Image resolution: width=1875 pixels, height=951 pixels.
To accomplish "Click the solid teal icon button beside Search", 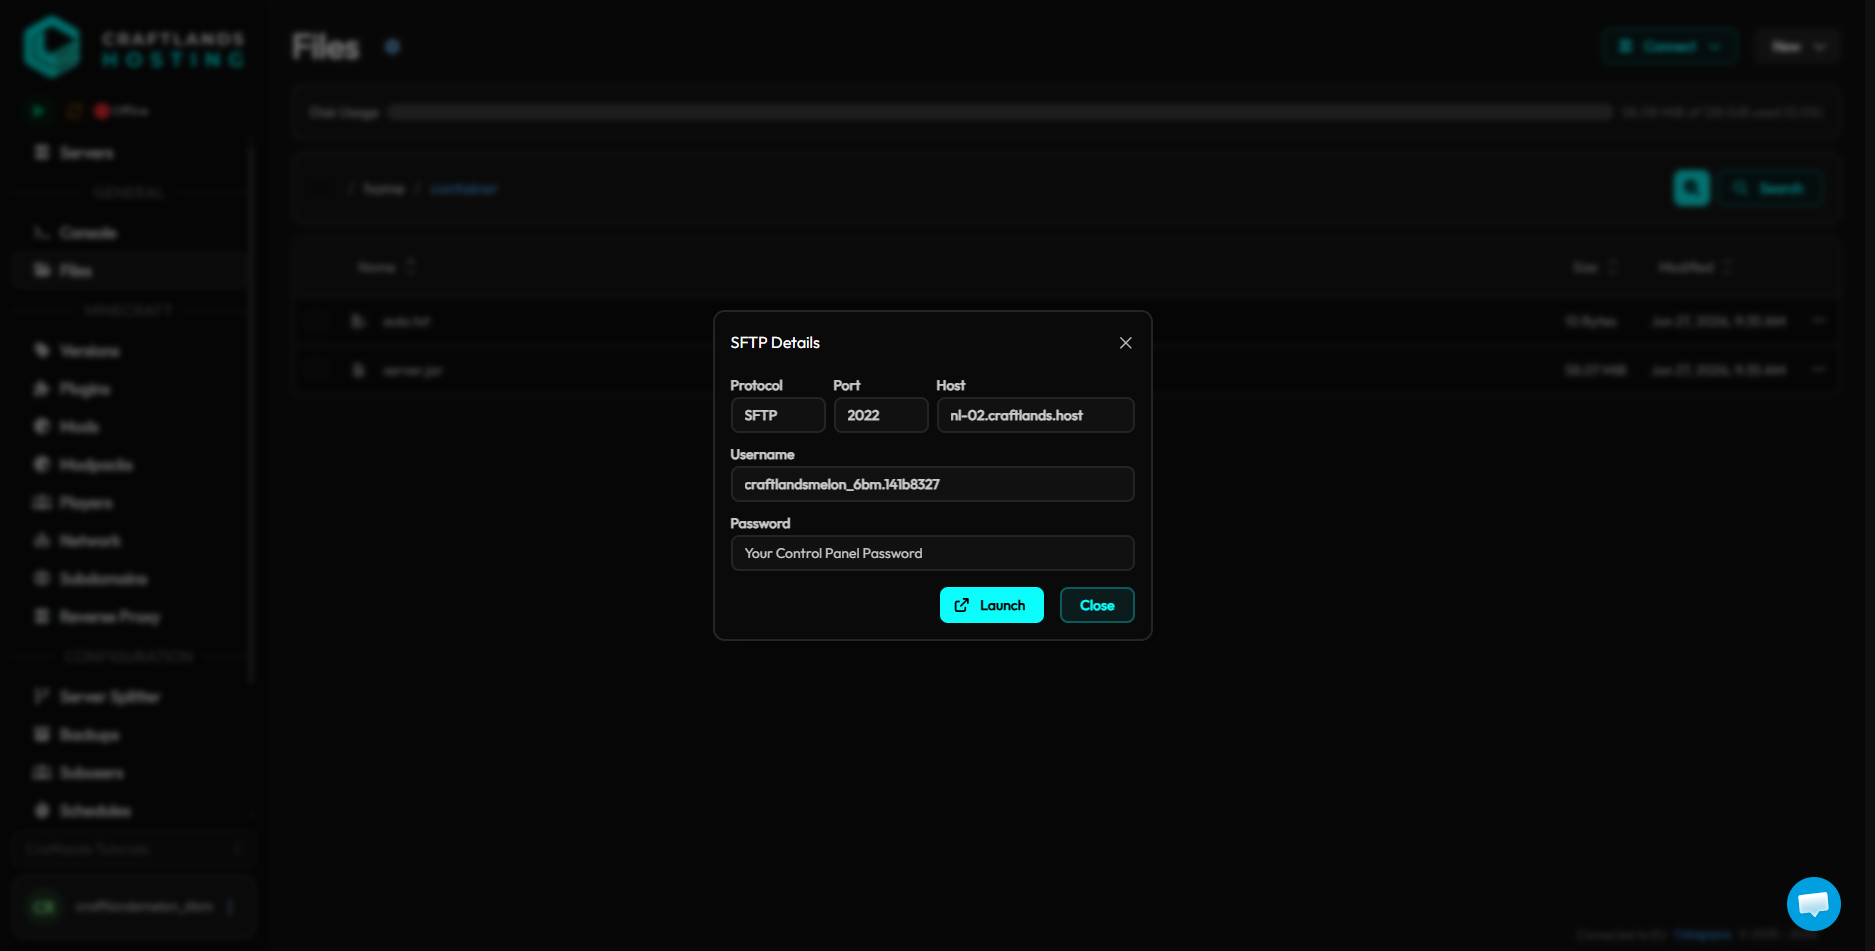I will pos(1691,188).
